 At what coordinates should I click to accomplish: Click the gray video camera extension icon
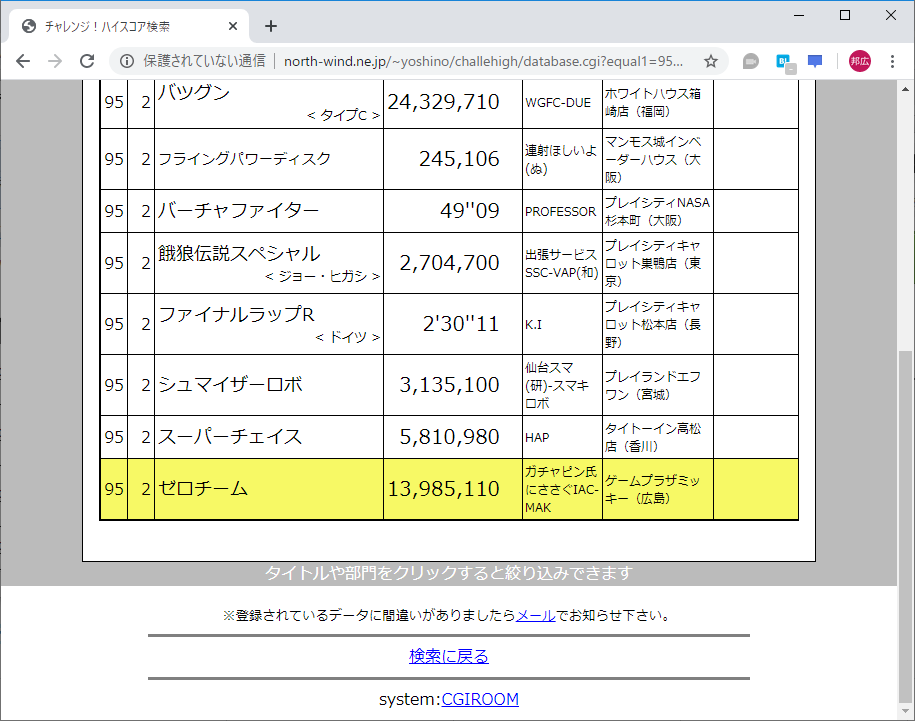pos(750,61)
